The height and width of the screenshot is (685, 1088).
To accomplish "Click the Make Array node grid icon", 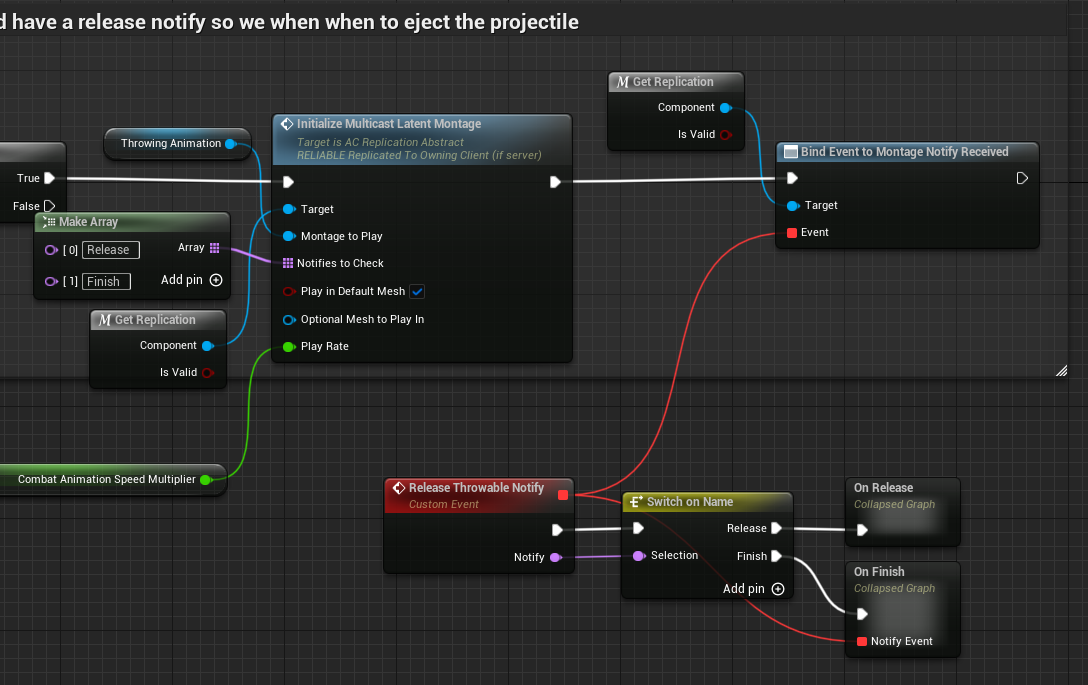I will (48, 222).
